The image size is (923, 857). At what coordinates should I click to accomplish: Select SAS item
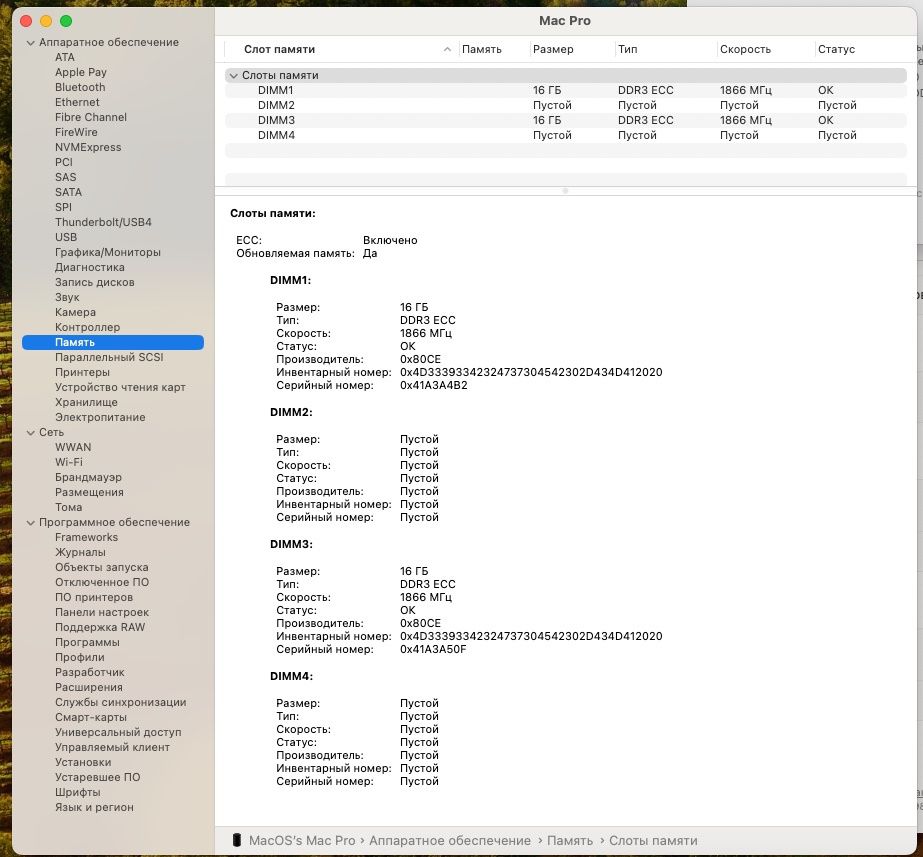coord(65,177)
